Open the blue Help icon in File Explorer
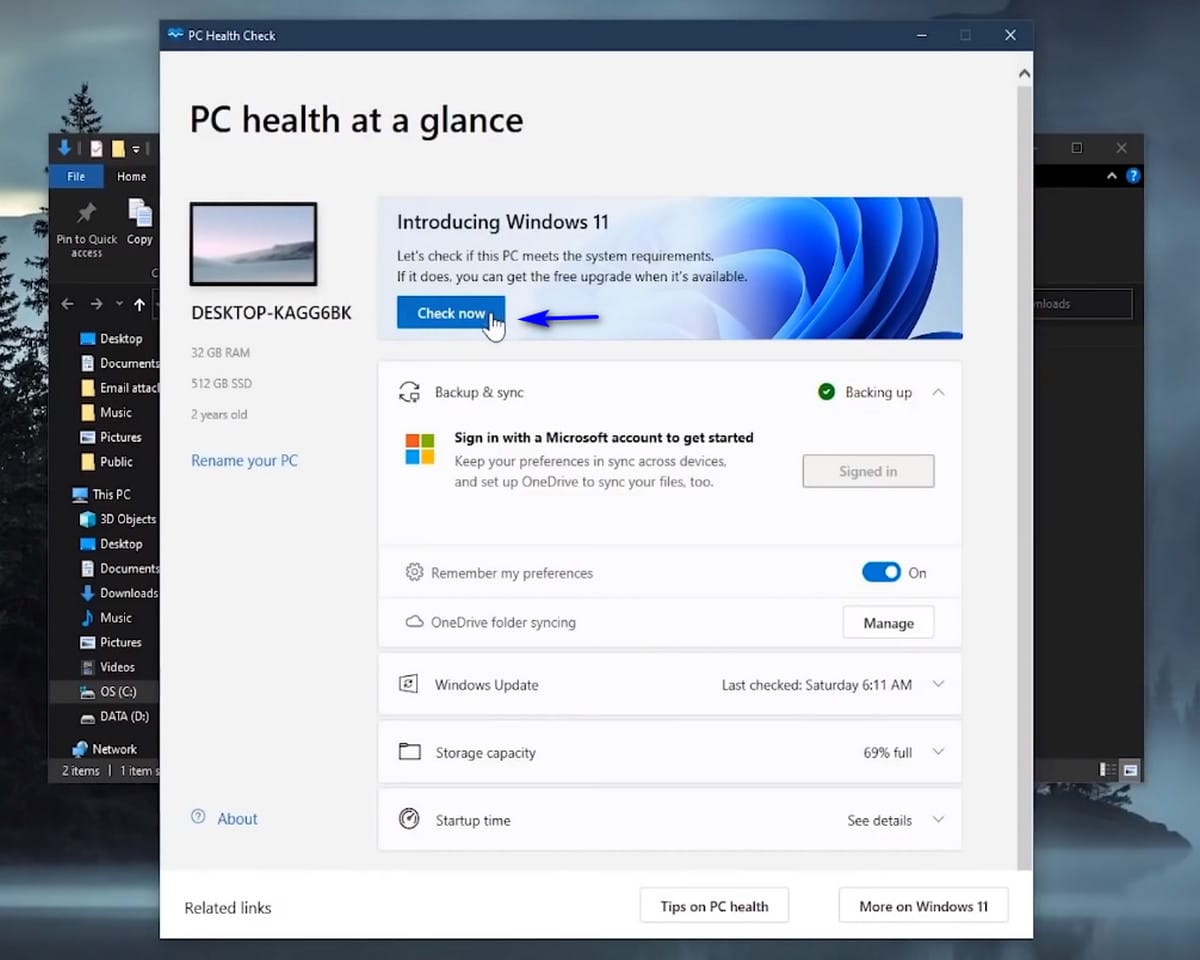This screenshot has height=960, width=1200. pyautogui.click(x=1132, y=176)
